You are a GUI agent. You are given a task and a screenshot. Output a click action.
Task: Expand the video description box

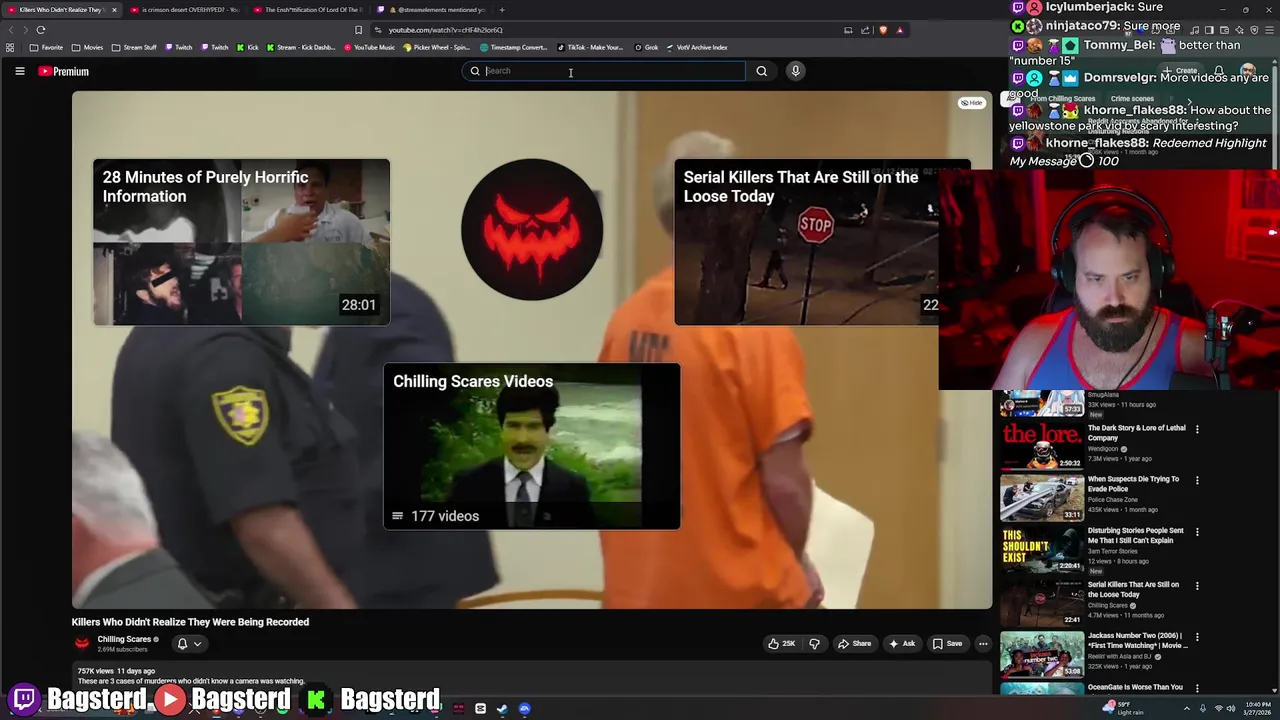pos(531,677)
